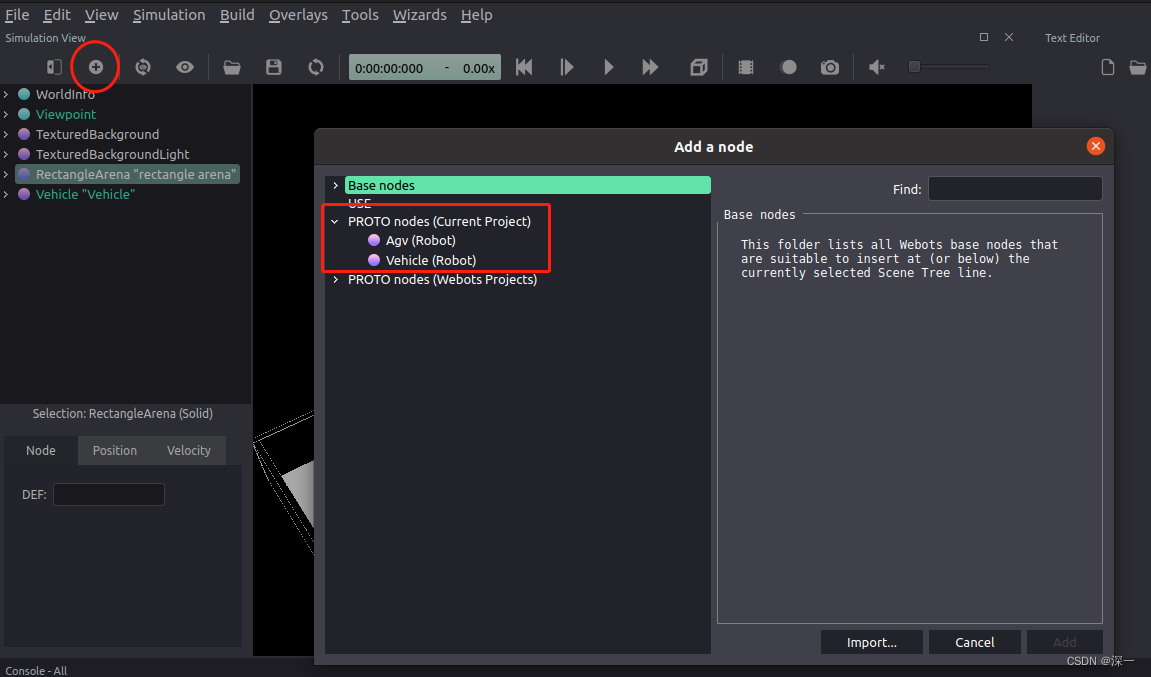
Task: Expand PROTO nodes (Webots Projects)
Action: click(334, 279)
